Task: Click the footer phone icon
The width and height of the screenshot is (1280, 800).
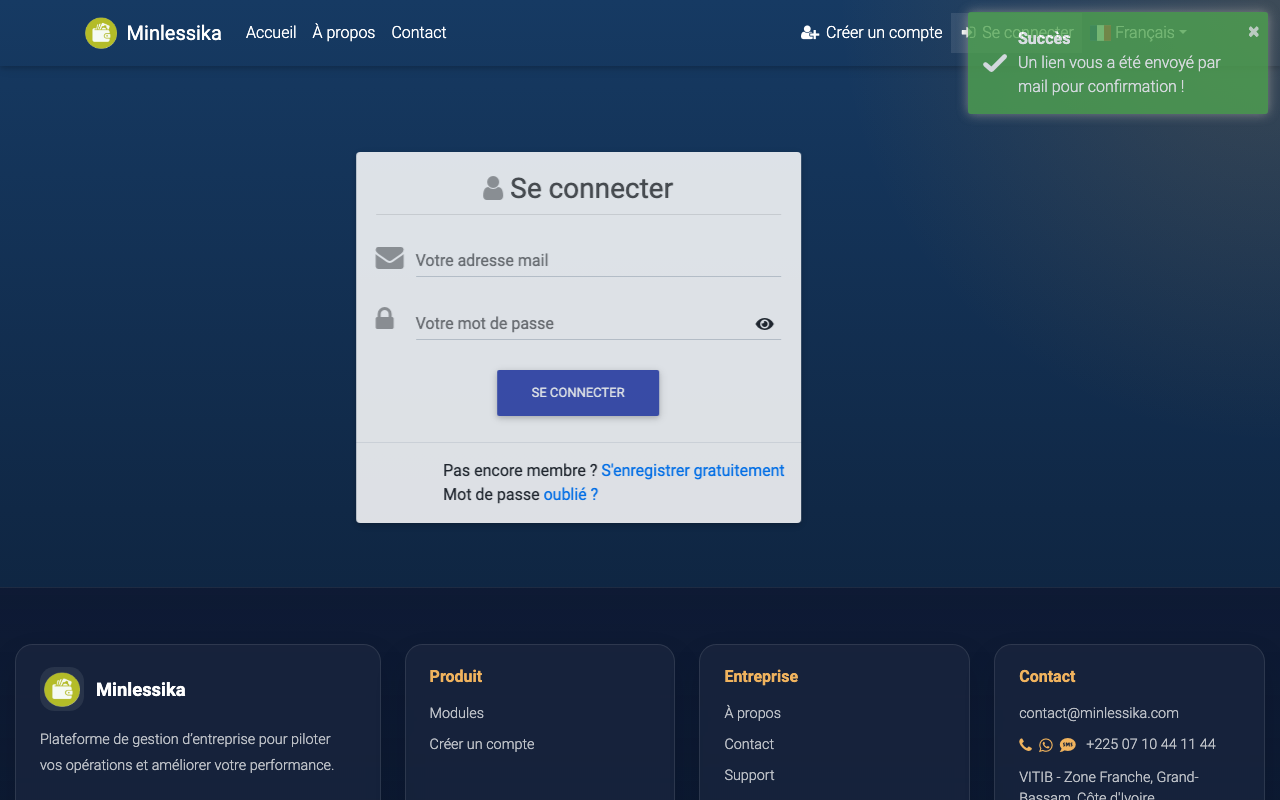Action: pos(1025,744)
